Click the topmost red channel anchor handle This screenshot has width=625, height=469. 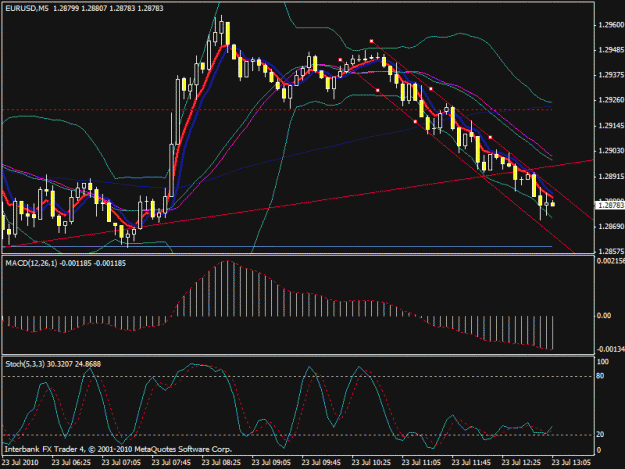coord(371,41)
